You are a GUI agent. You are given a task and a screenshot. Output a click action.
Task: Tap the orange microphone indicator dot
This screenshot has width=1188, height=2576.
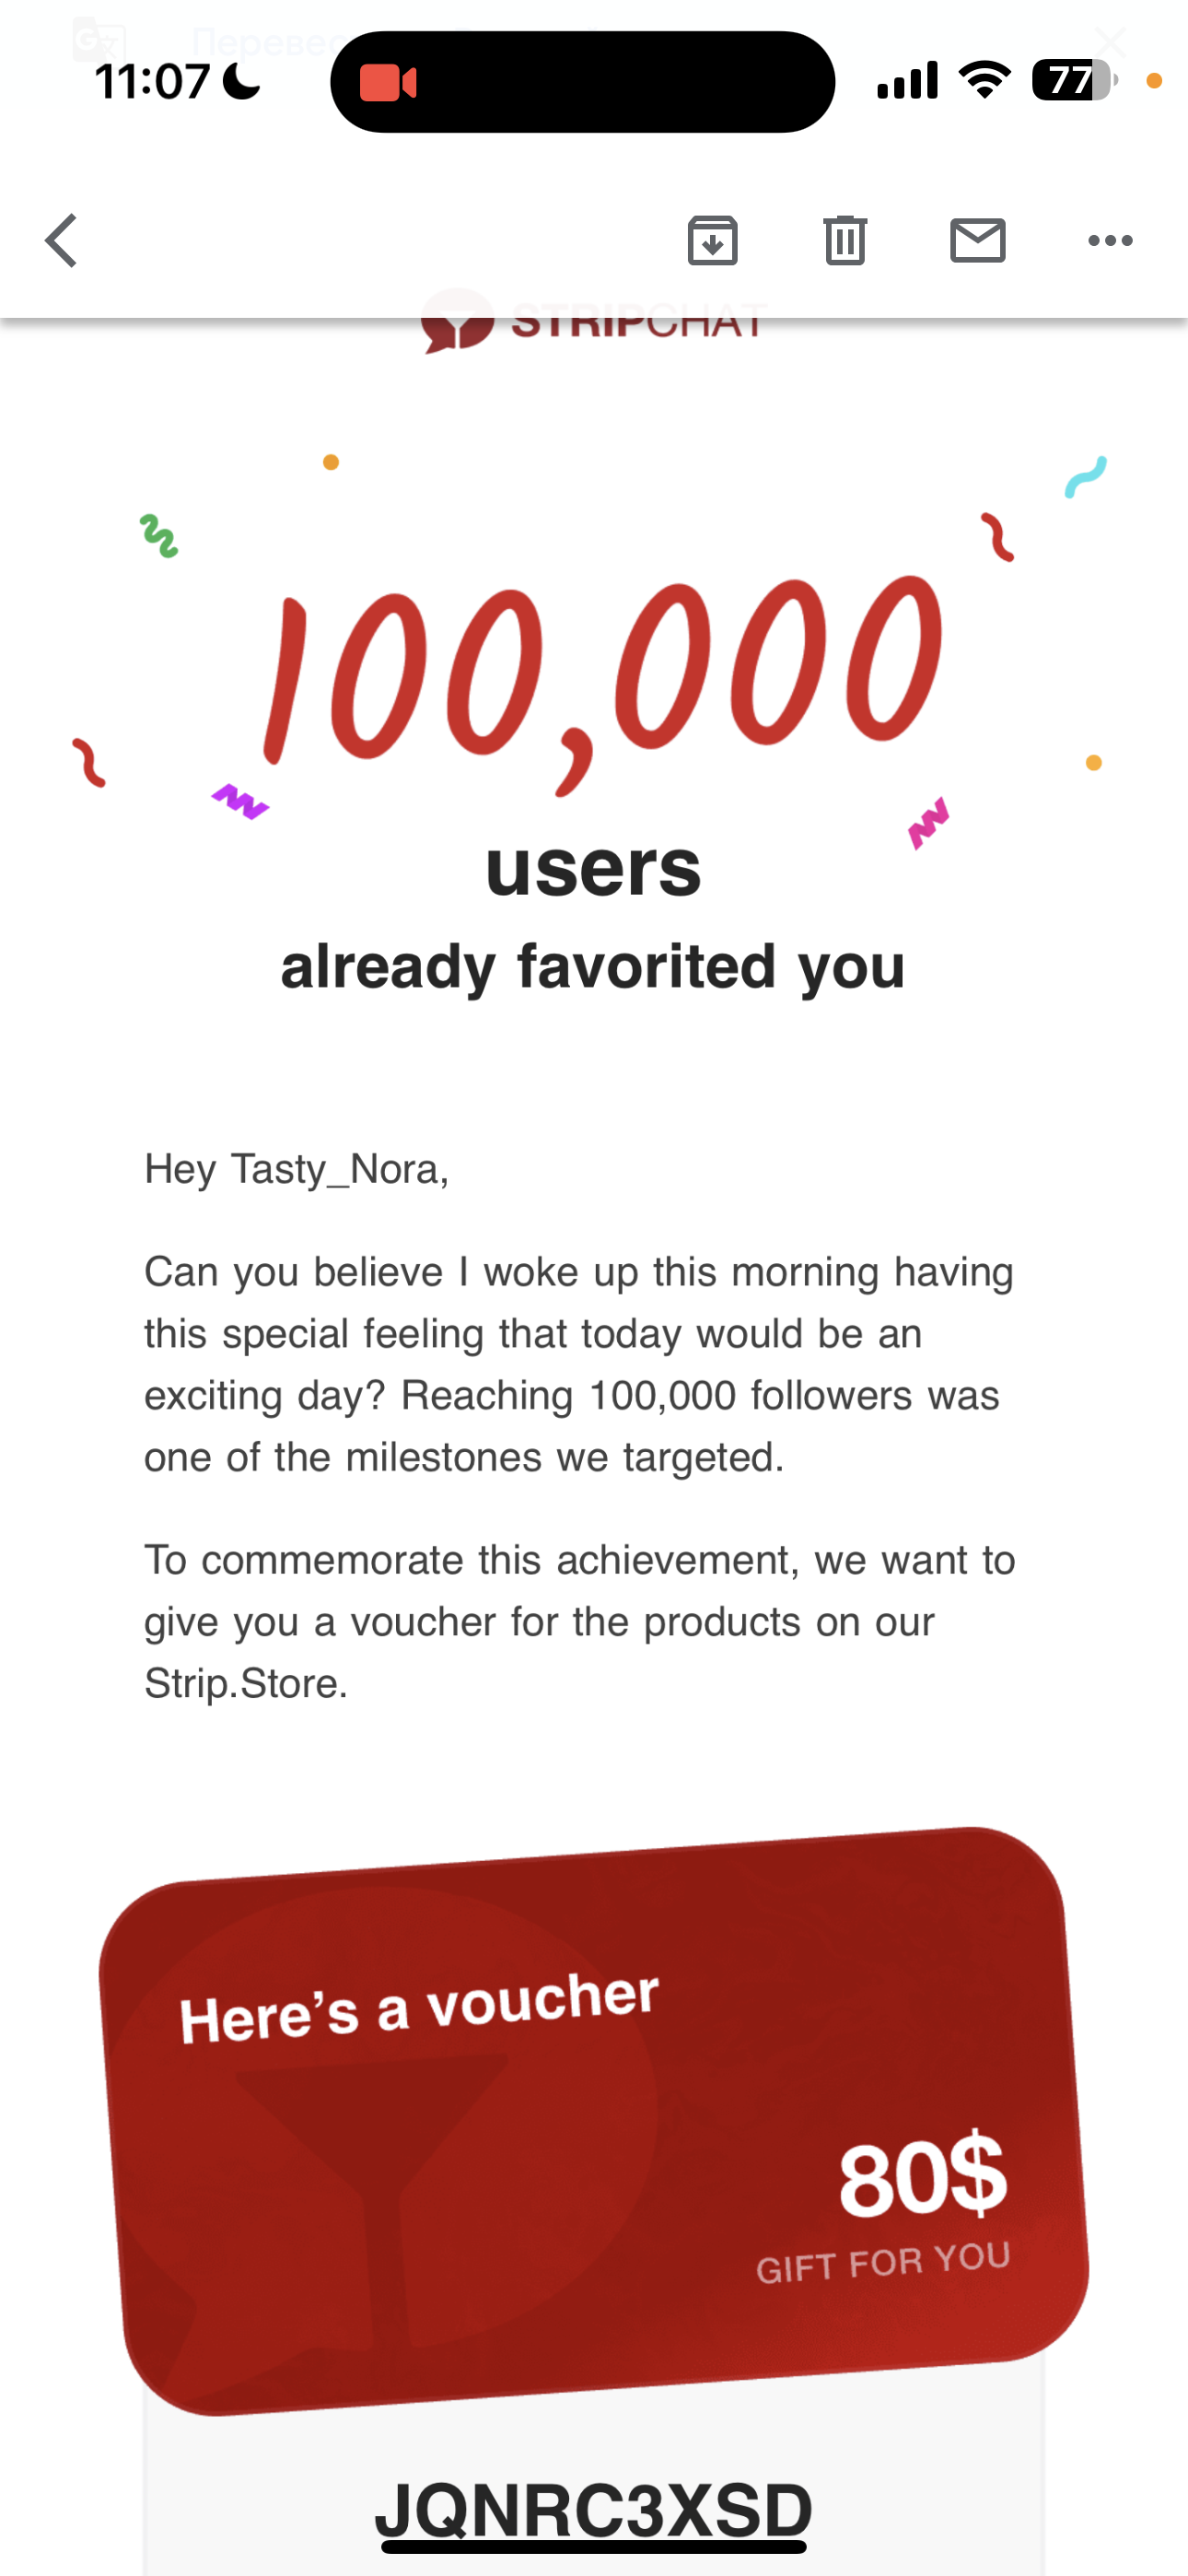click(x=1154, y=81)
